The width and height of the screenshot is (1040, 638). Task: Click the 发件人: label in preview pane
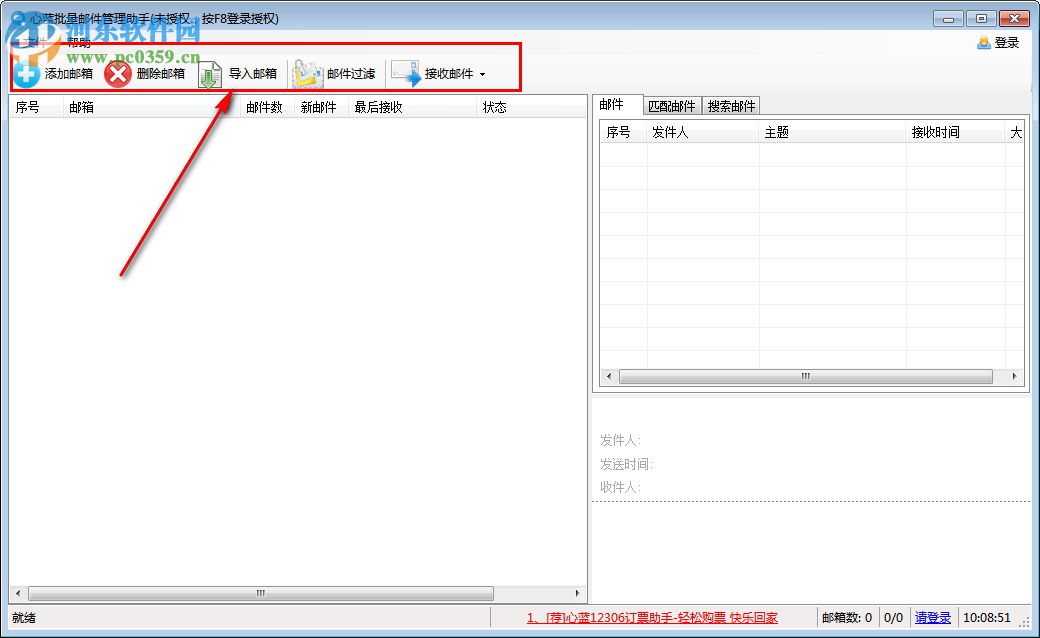(x=620, y=440)
